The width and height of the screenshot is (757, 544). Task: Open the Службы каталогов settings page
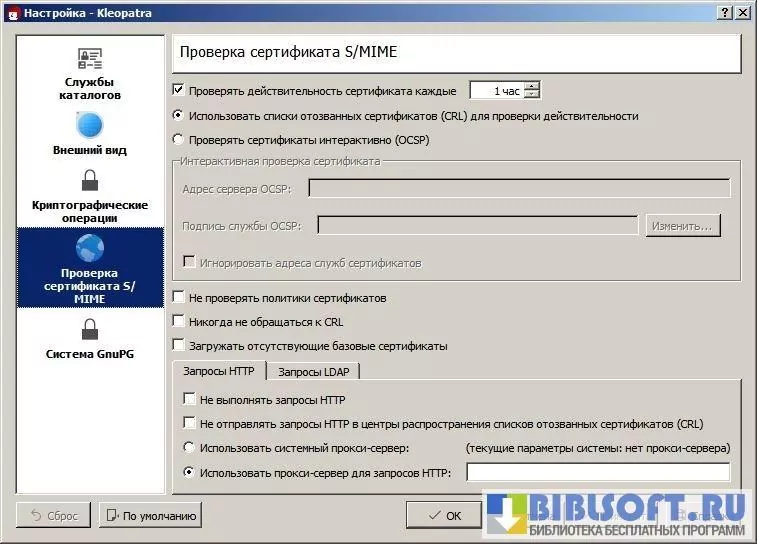coord(90,73)
